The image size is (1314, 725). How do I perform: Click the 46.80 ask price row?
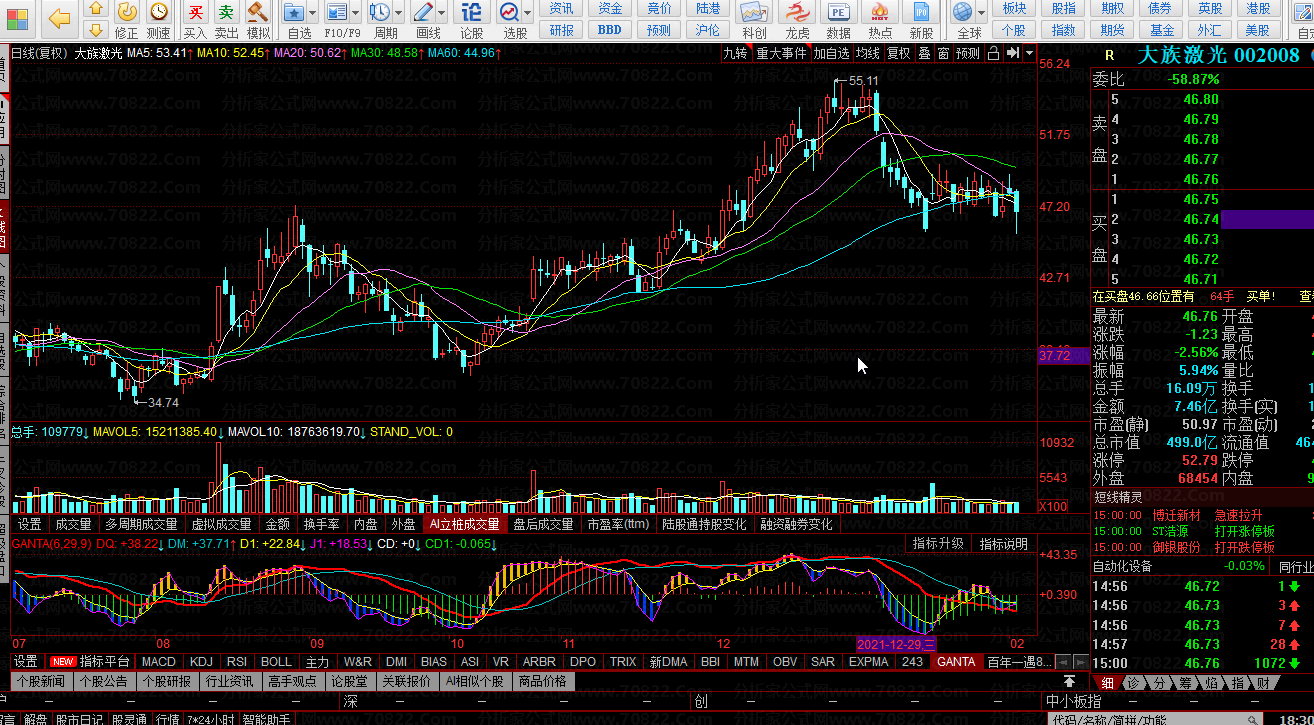(x=1201, y=99)
